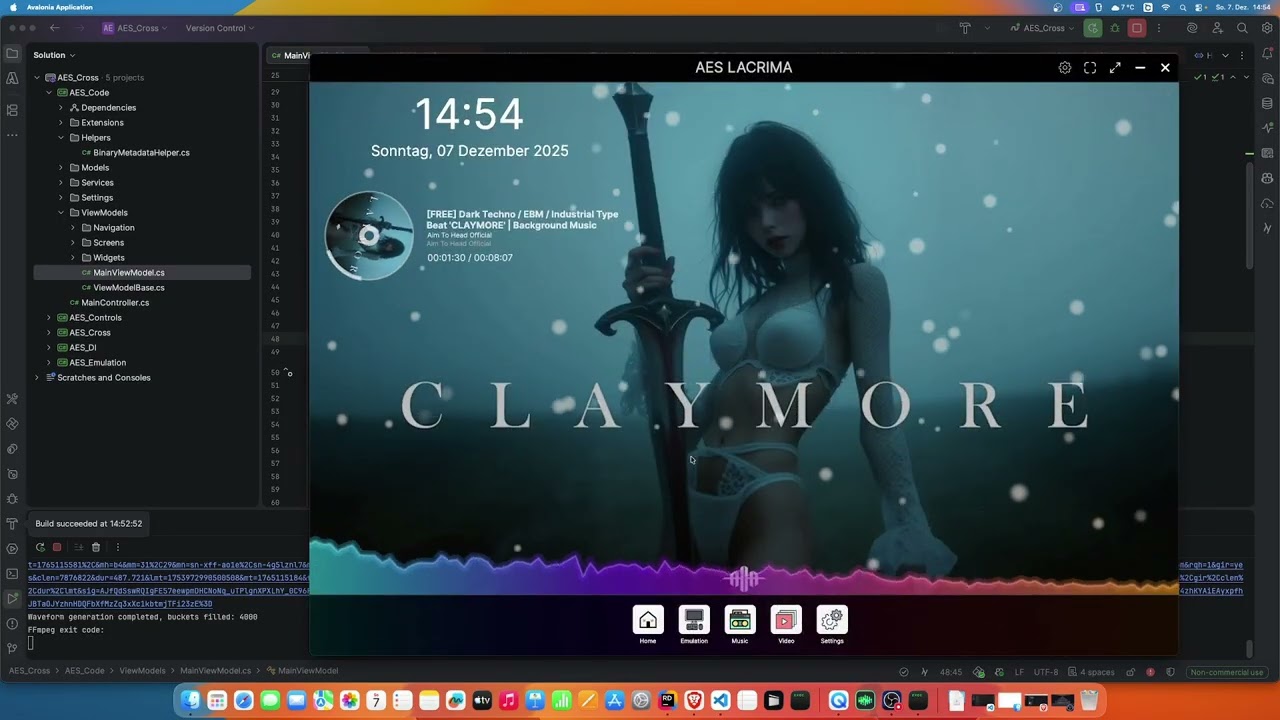Open the Terminal tool window icon
Image resolution: width=1280 pixels, height=720 pixels.
(x=12, y=574)
